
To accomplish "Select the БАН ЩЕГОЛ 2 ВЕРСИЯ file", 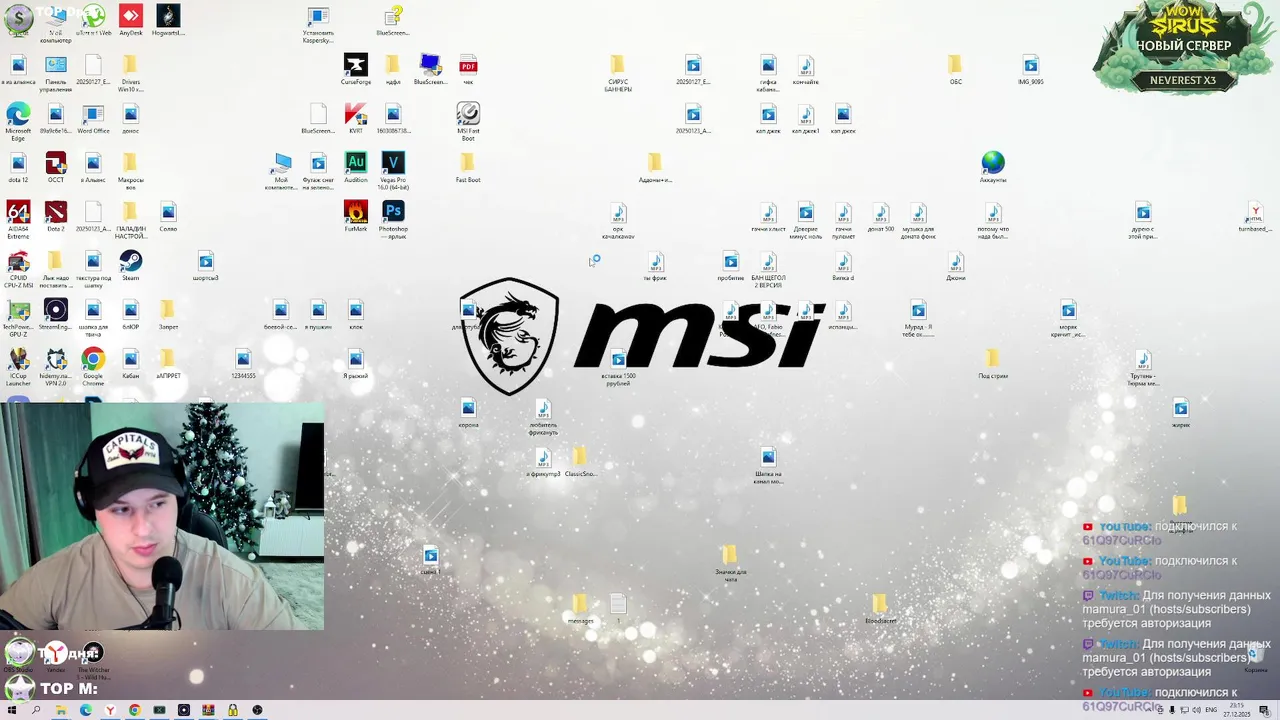I will (x=768, y=269).
